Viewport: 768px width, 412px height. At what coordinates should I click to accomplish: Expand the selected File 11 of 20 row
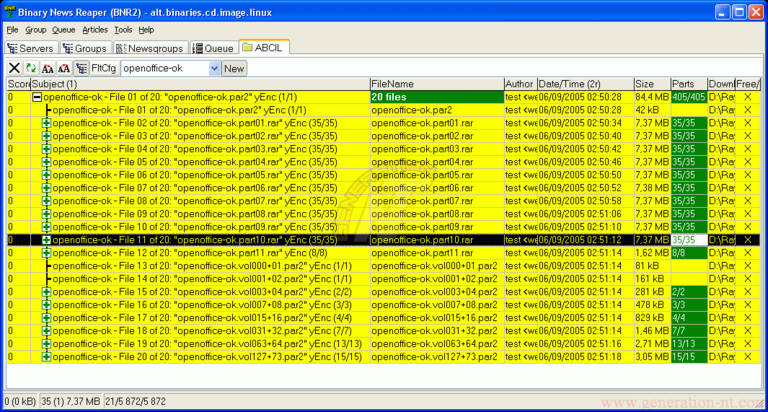coord(47,240)
